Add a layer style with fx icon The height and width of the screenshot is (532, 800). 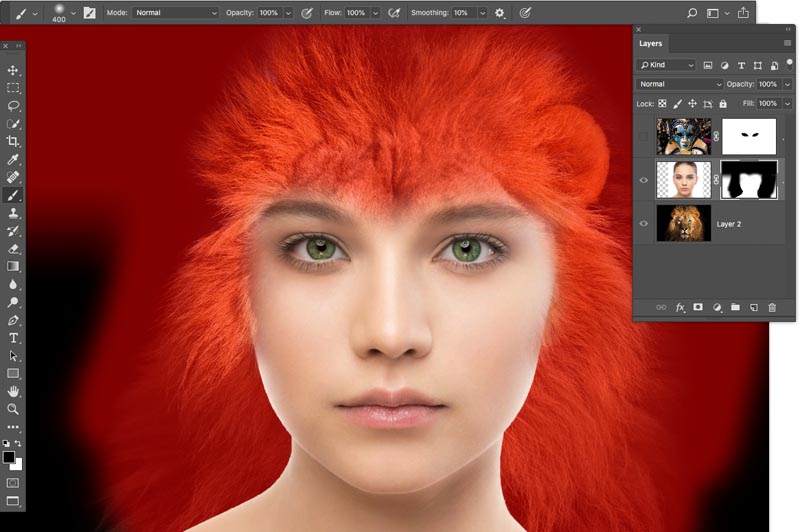tap(680, 307)
